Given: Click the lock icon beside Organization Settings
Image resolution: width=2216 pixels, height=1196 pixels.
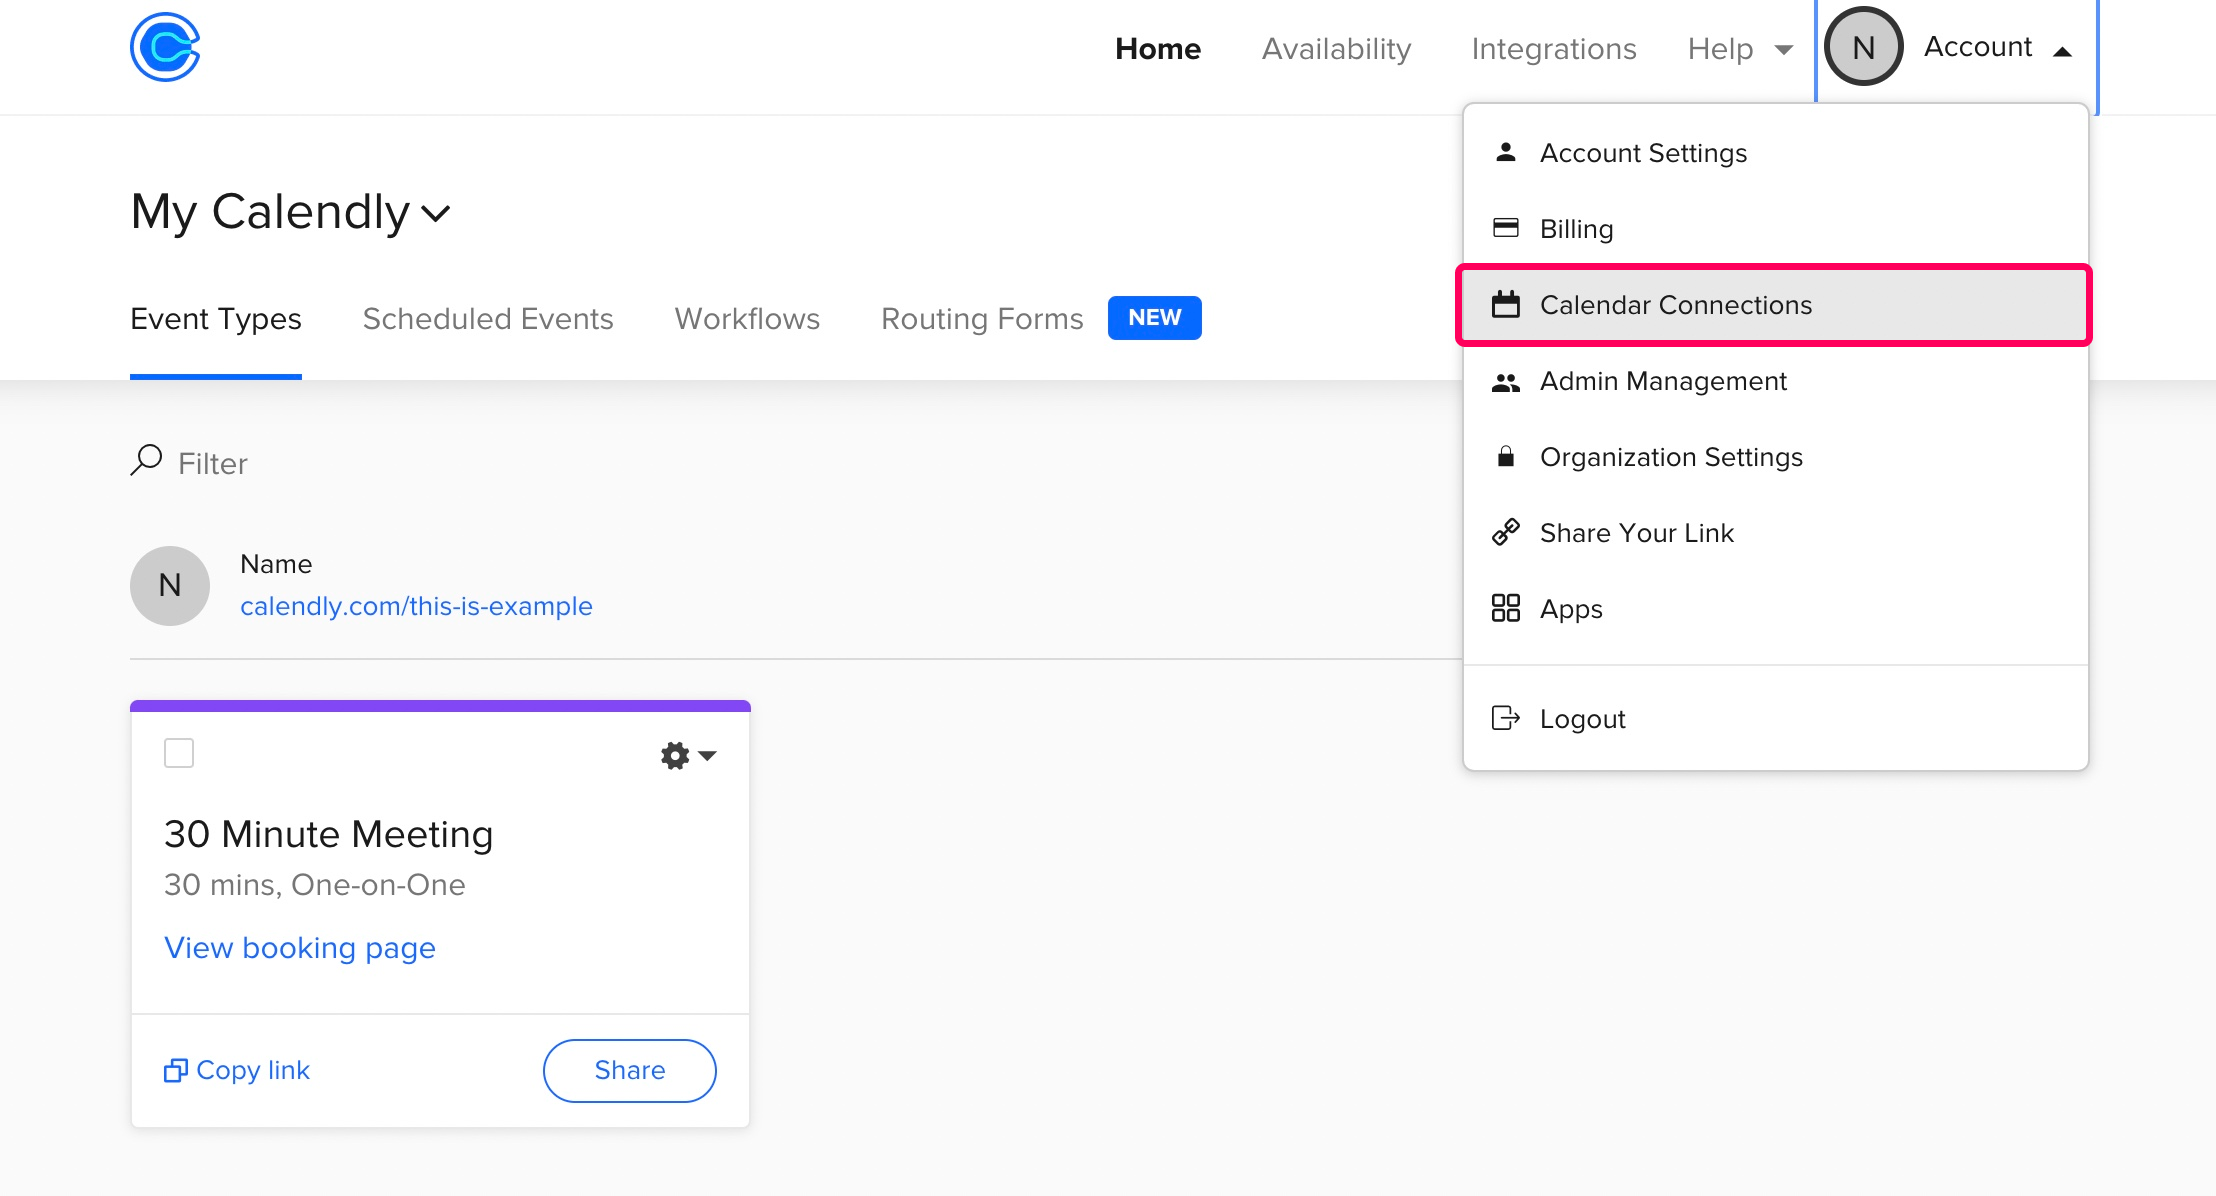Looking at the screenshot, I should click(1506, 456).
